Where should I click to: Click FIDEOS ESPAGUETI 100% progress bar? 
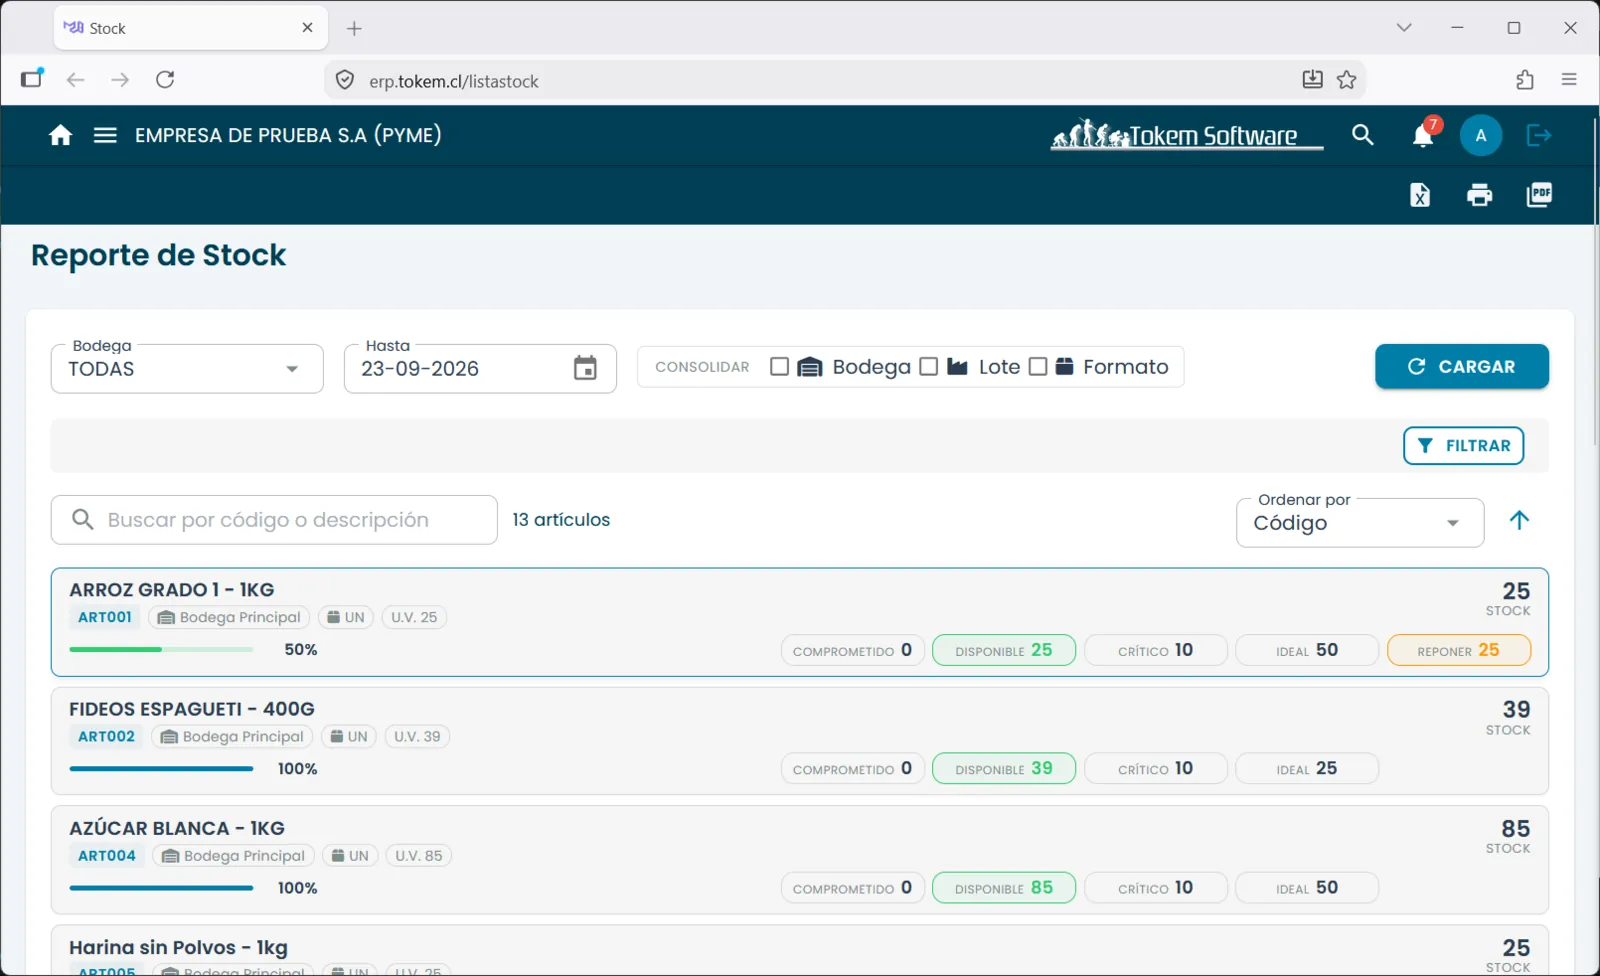161,769
